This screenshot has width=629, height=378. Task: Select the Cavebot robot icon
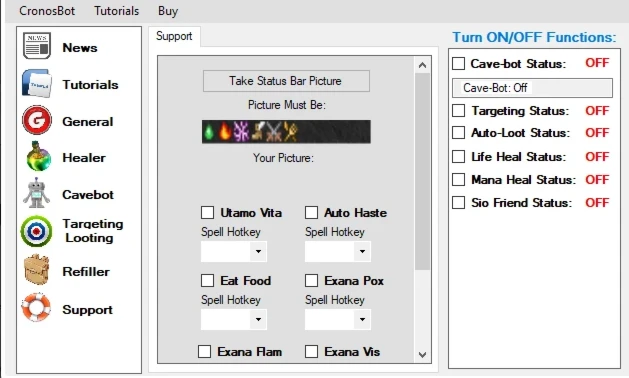37,193
